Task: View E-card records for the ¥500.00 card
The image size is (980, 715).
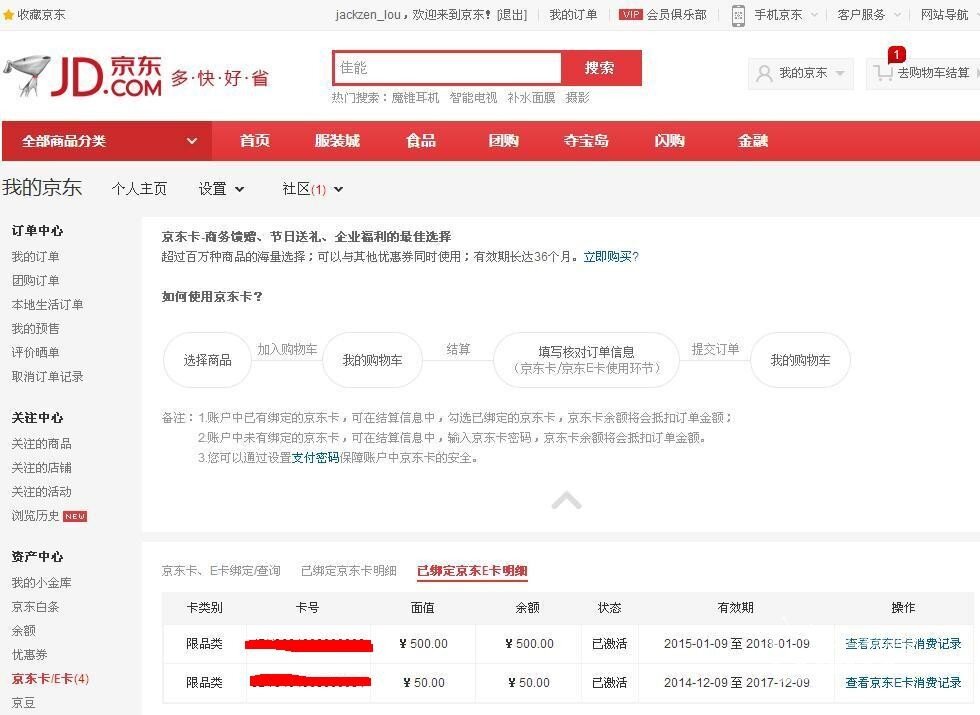Action: (x=903, y=644)
